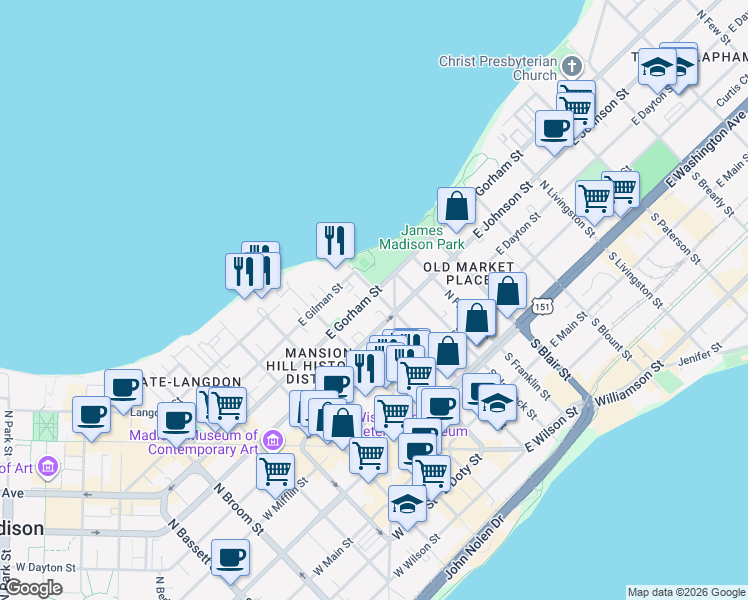Select the graduation cap marker above W Wilson St
Viewport: 748px width, 600px height.
407,505
